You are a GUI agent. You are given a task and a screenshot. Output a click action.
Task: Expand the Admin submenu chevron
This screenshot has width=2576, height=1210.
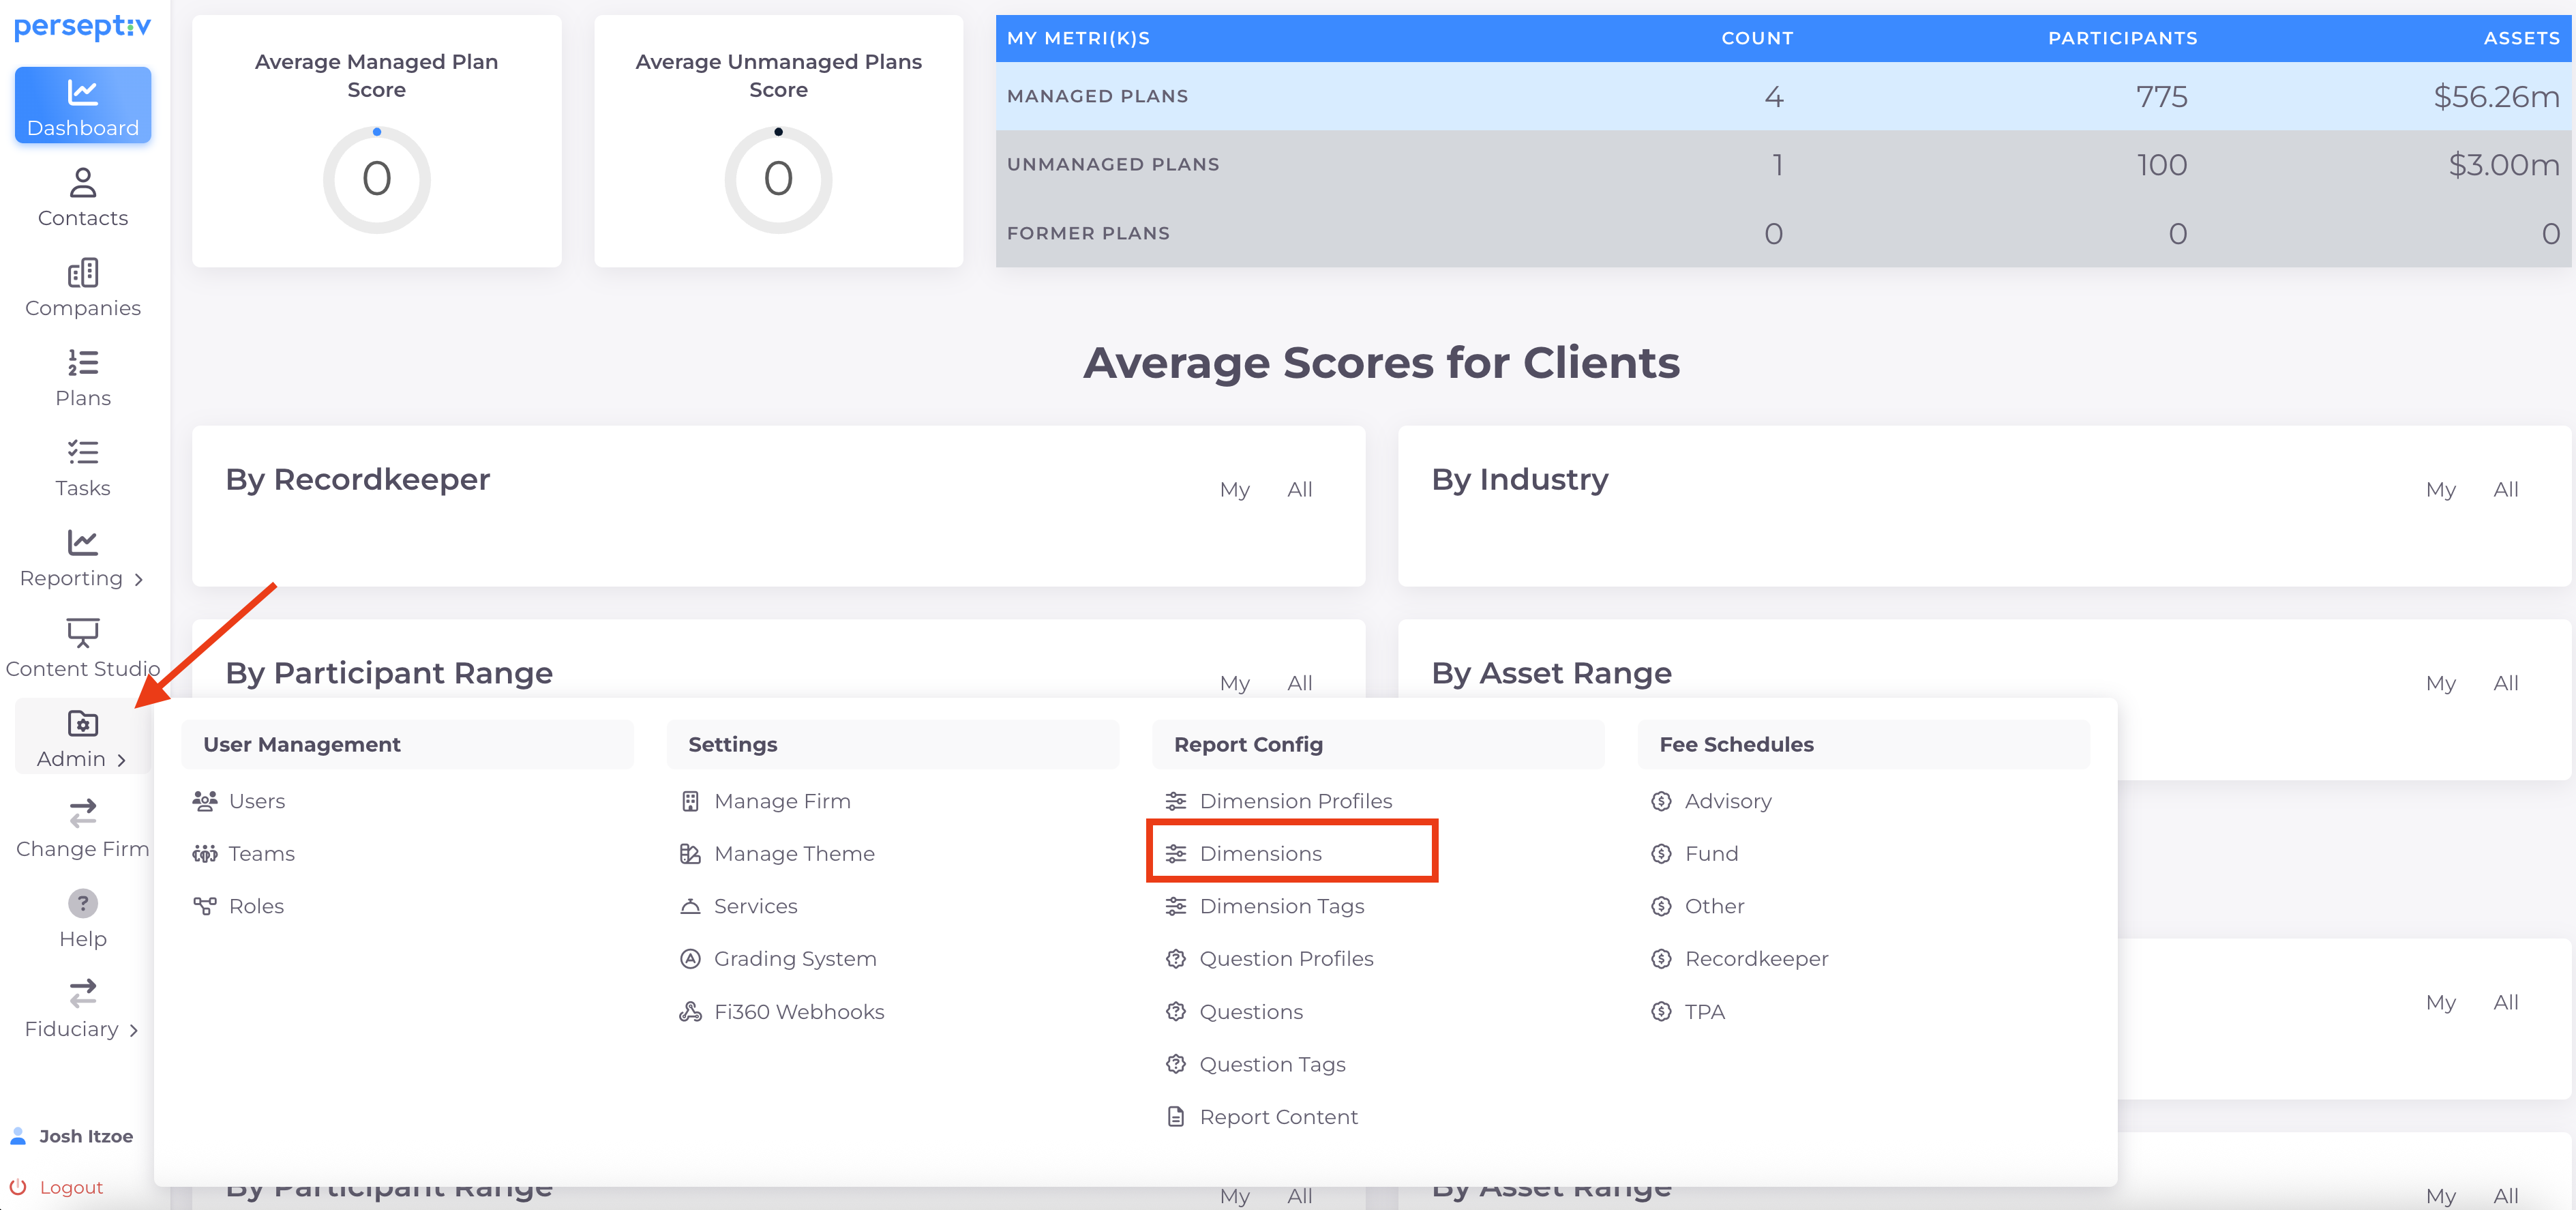122,760
